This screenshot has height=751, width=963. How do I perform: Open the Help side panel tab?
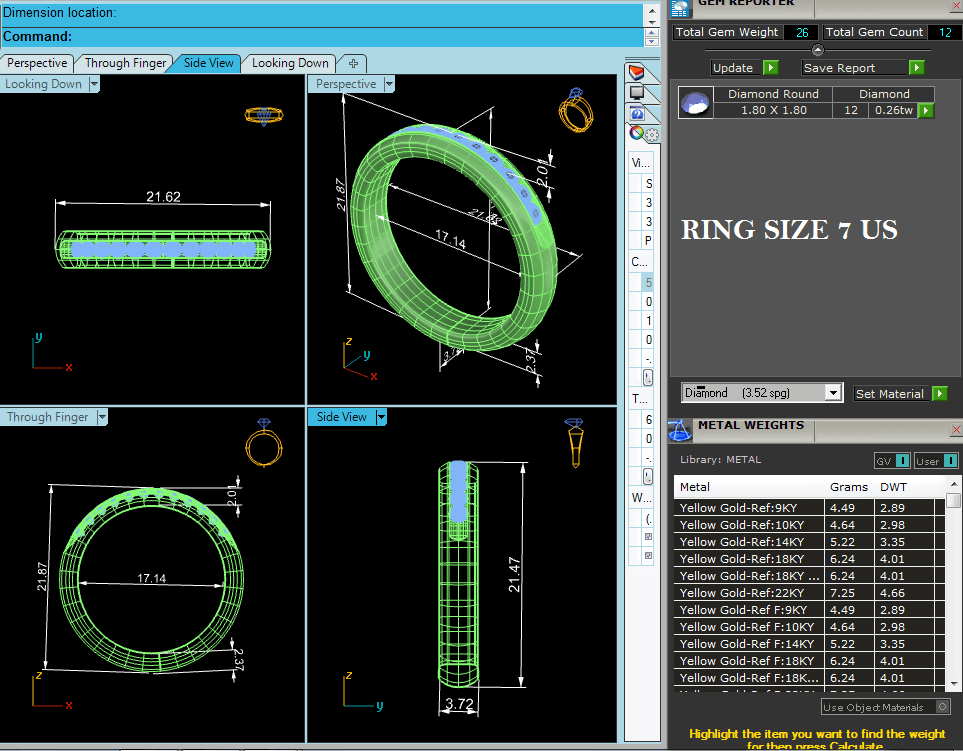click(637, 114)
